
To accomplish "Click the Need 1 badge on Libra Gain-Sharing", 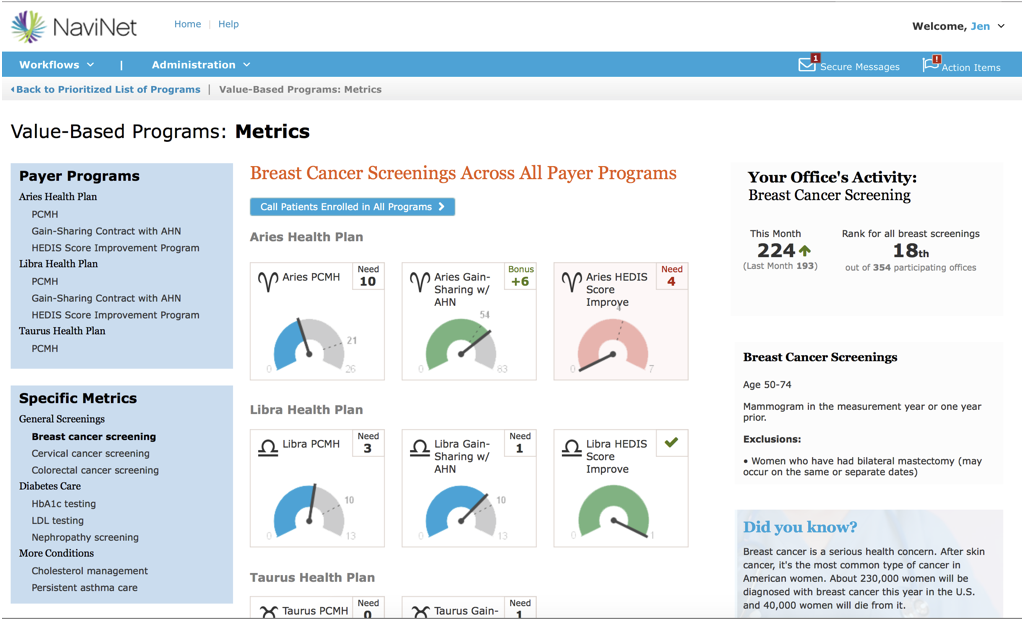I will tap(520, 442).
